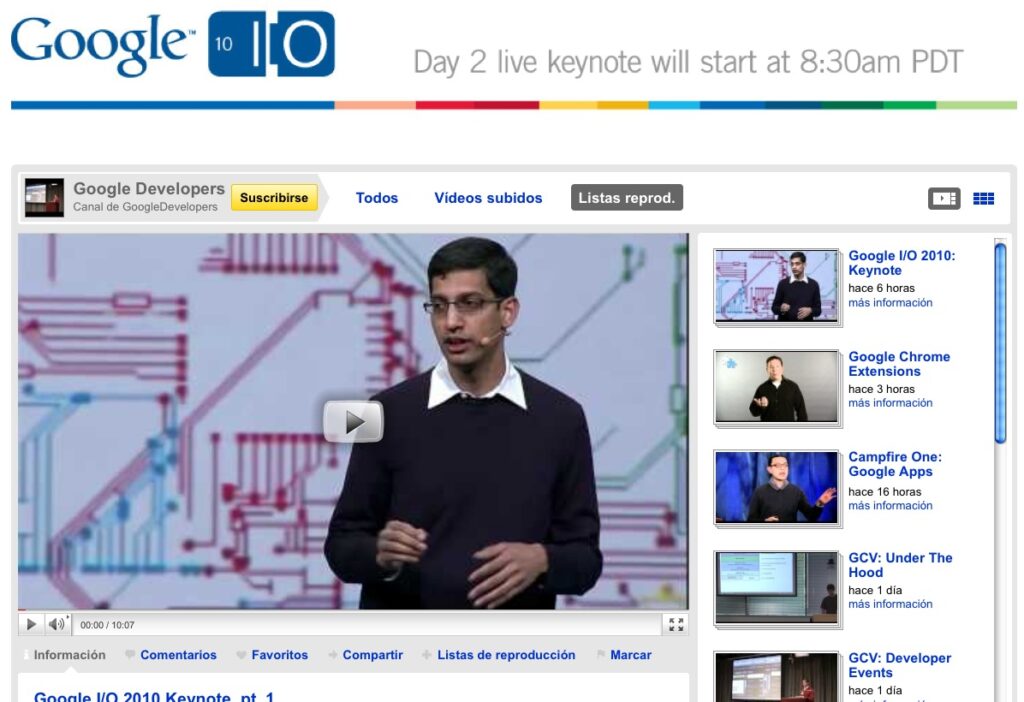Screen dimensions: 1024x702
Task: Switch to grid view layout icon
Action: [x=984, y=199]
